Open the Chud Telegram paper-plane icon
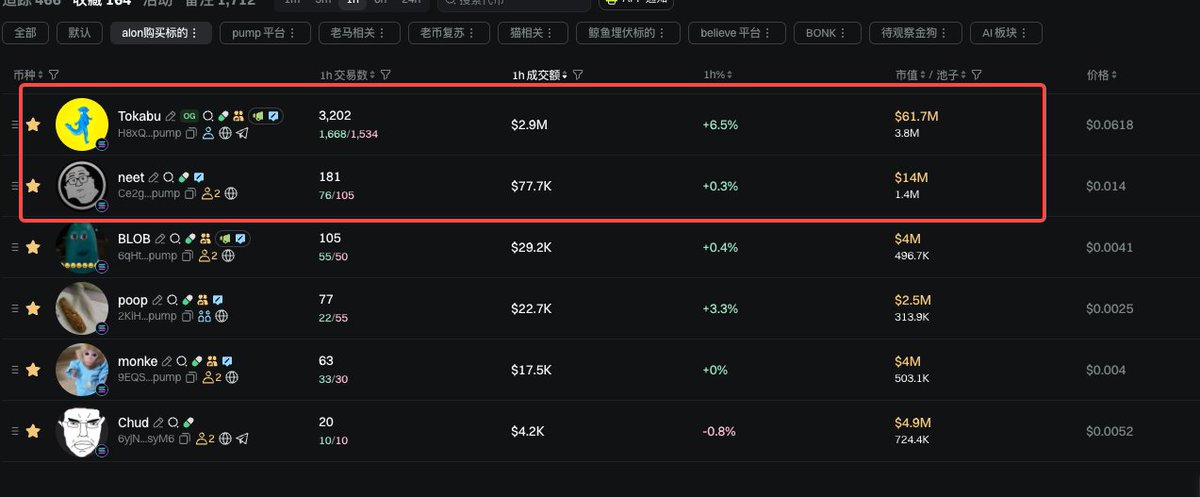The image size is (1200, 497). point(242,439)
